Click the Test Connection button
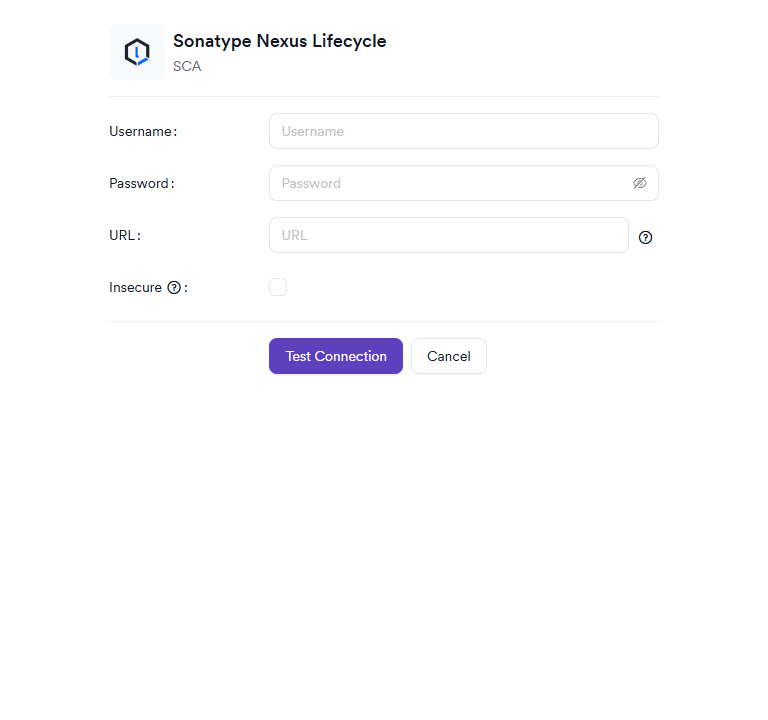The image size is (768, 720). (336, 356)
